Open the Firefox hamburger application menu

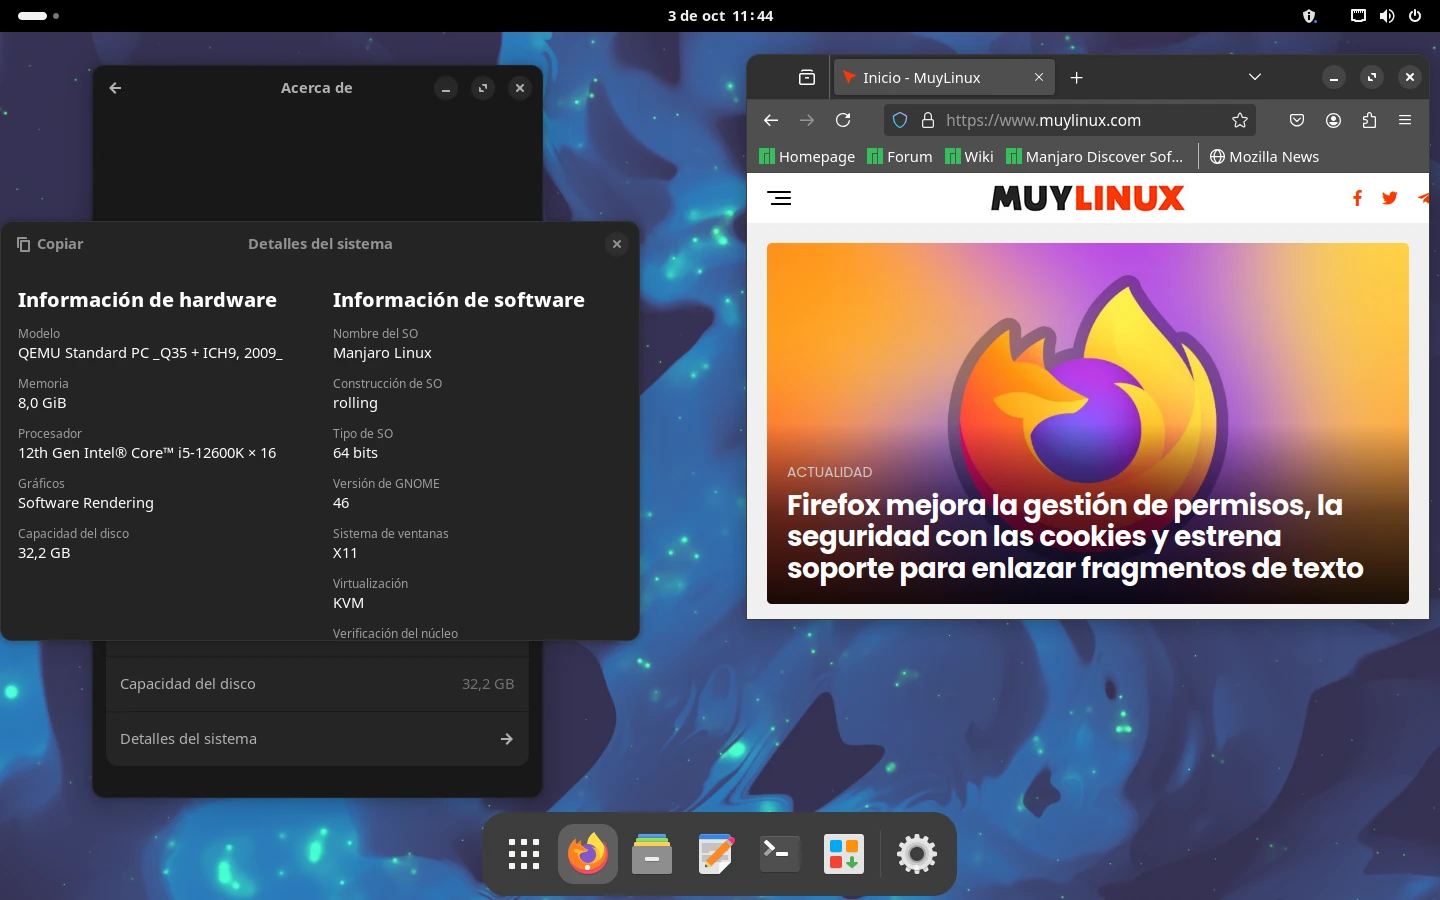pos(1405,120)
